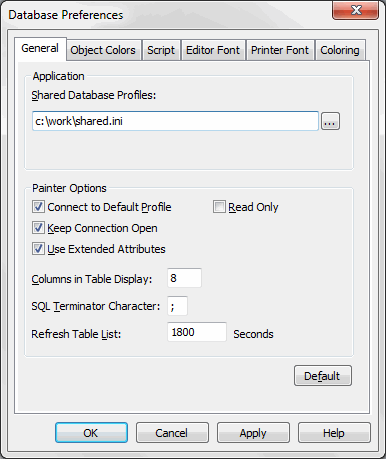Focus the Shared Database Profiles path field
The height and width of the screenshot is (459, 386).
pyautogui.click(x=175, y=121)
